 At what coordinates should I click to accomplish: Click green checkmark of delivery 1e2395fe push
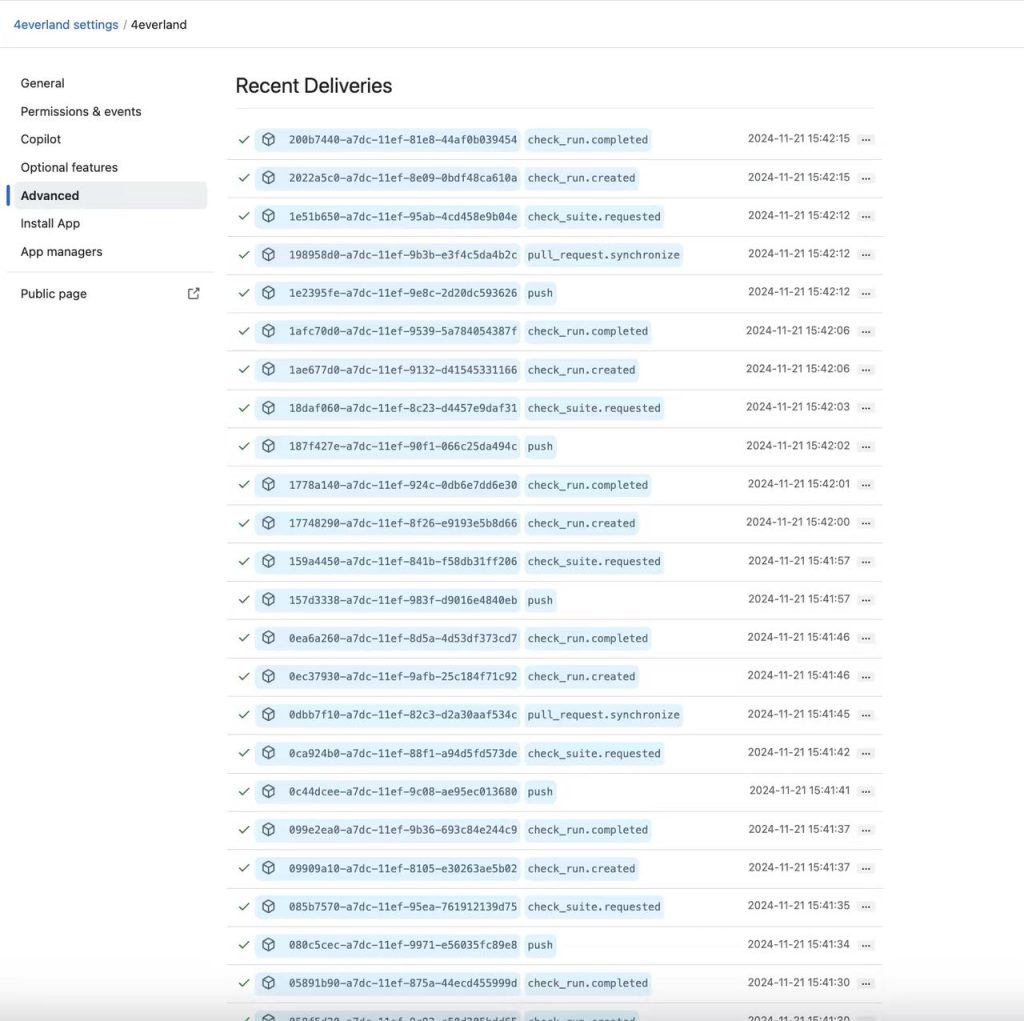[x=244, y=293]
